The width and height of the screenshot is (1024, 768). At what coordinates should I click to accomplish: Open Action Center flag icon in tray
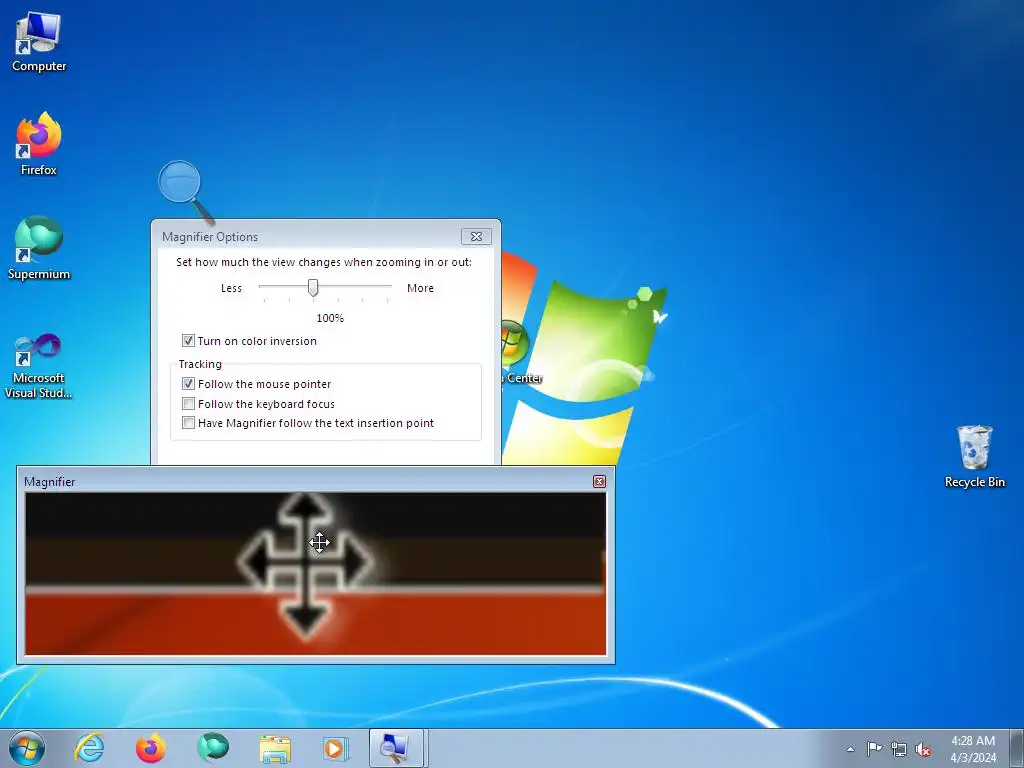point(874,749)
